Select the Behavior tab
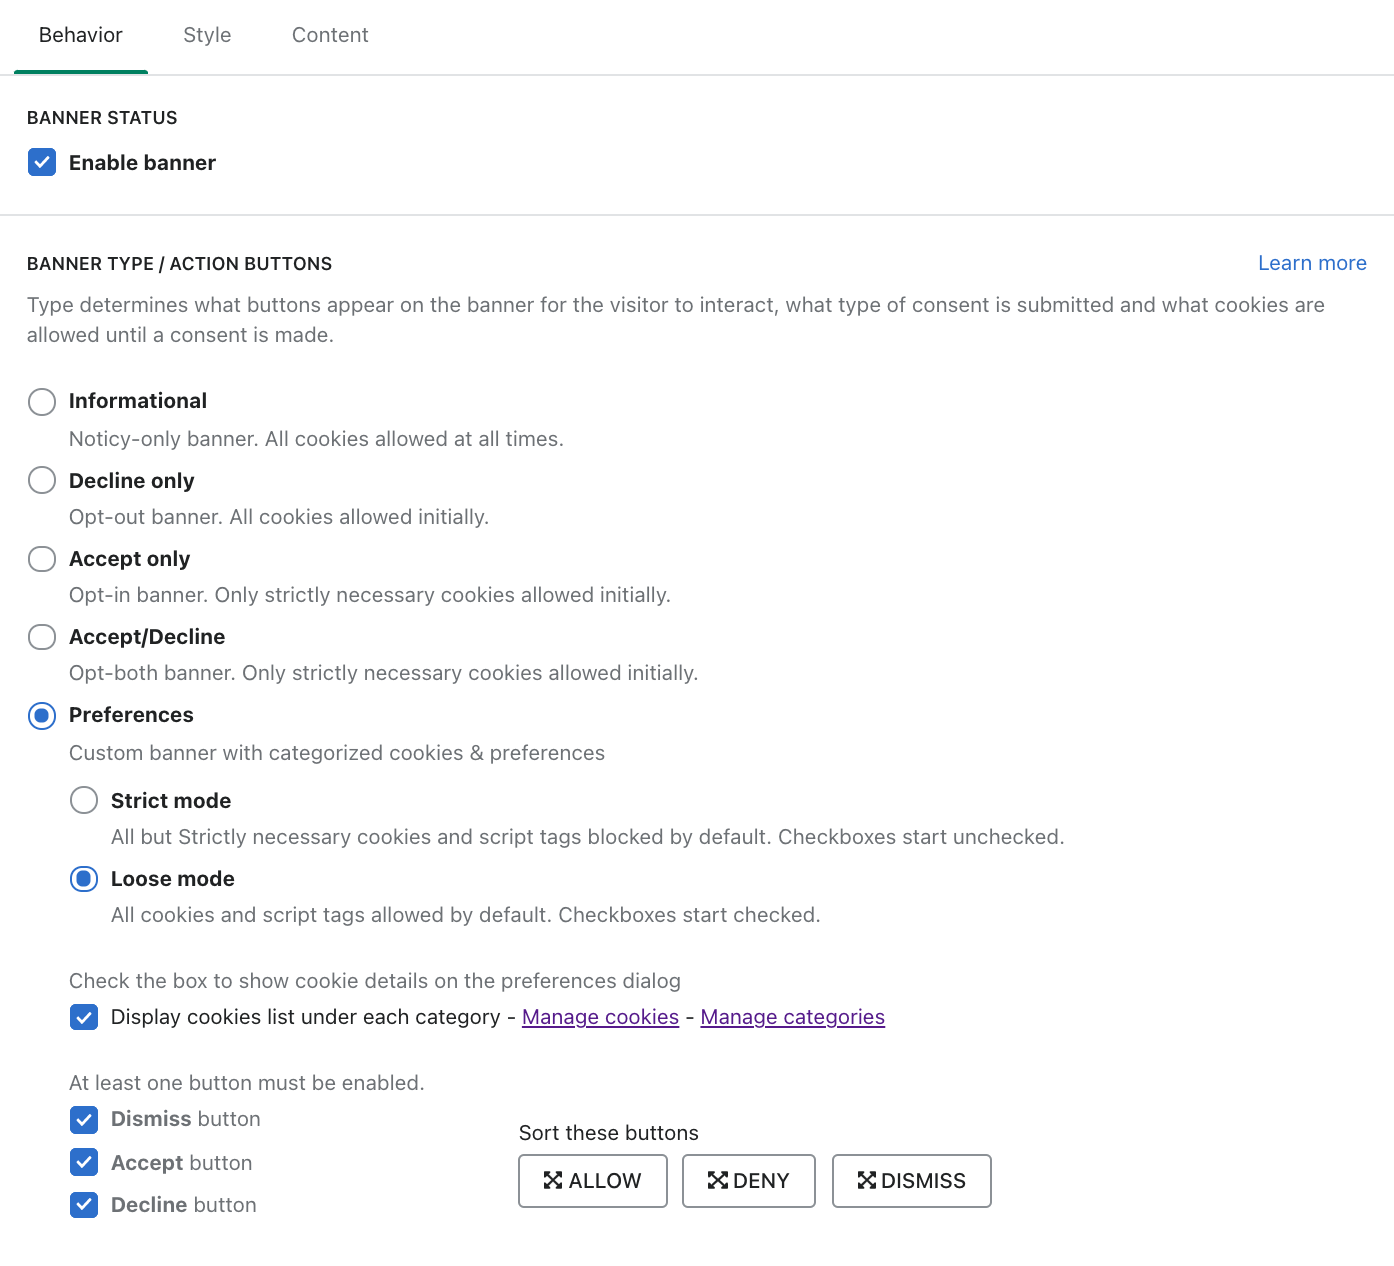The height and width of the screenshot is (1266, 1394). (81, 35)
